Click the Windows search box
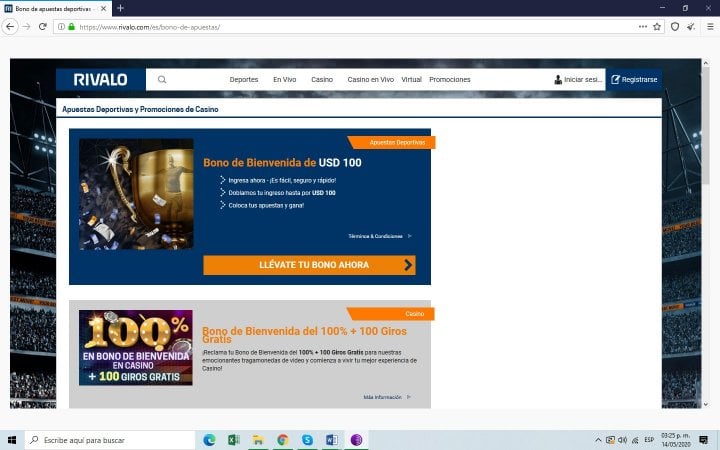The width and height of the screenshot is (720, 450). click(x=110, y=440)
